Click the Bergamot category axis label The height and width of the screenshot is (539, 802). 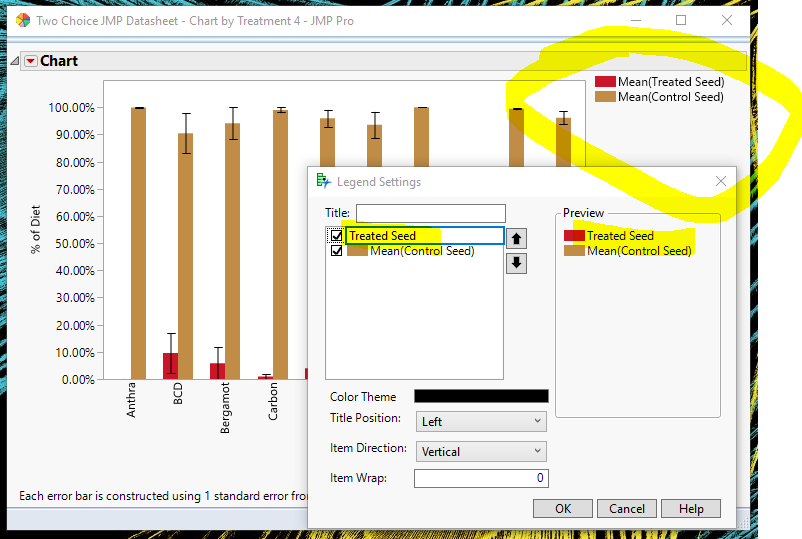225,408
